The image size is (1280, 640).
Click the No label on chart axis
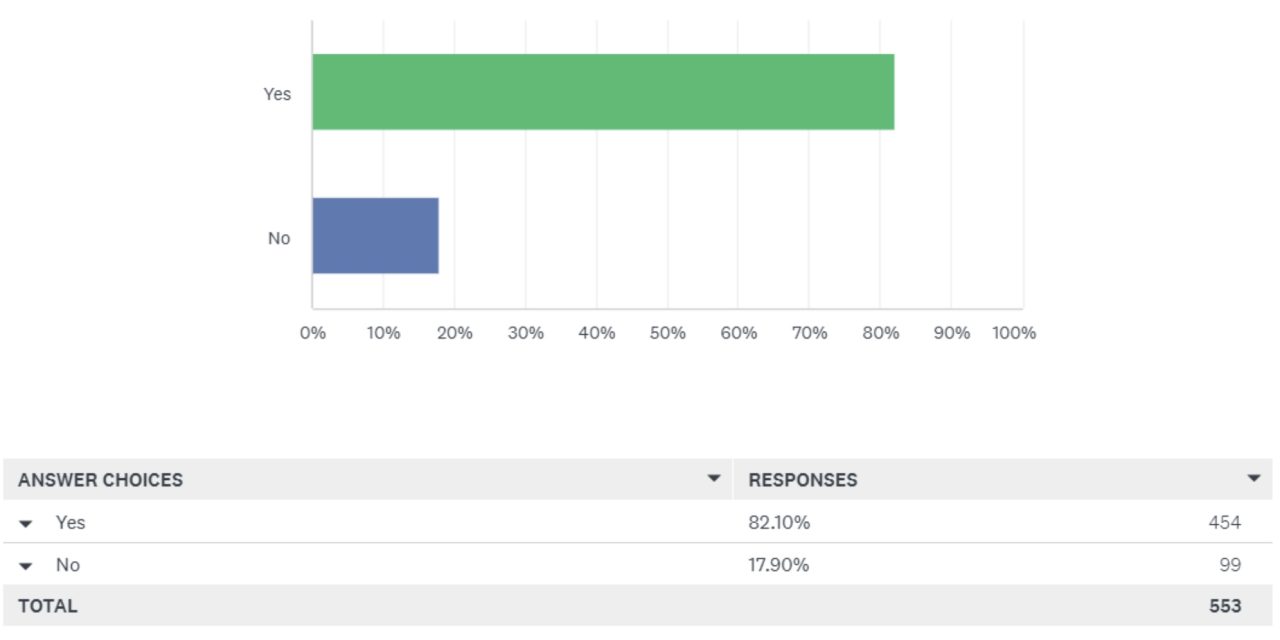click(279, 238)
